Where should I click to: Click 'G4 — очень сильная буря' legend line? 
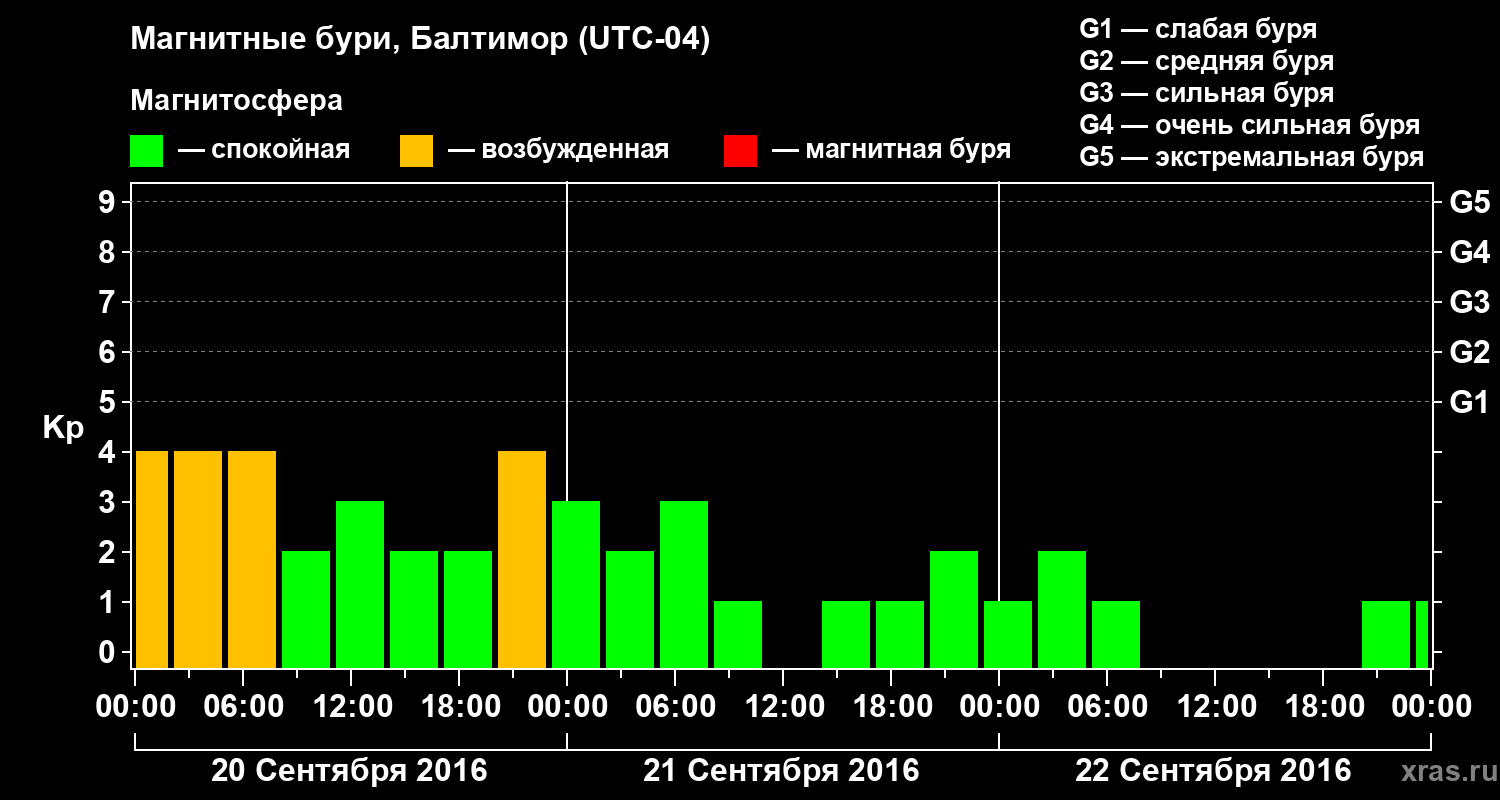[x=1249, y=125]
